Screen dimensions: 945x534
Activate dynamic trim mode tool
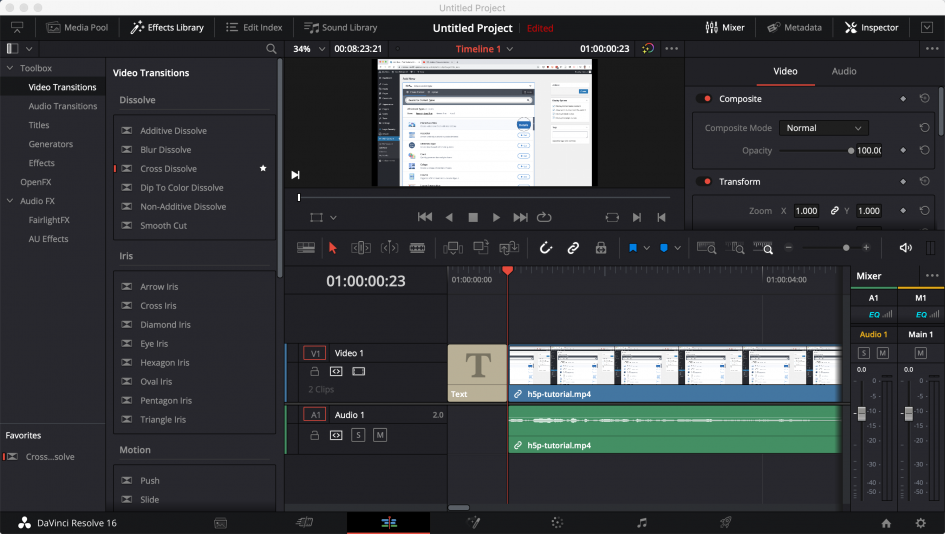pyautogui.click(x=389, y=248)
